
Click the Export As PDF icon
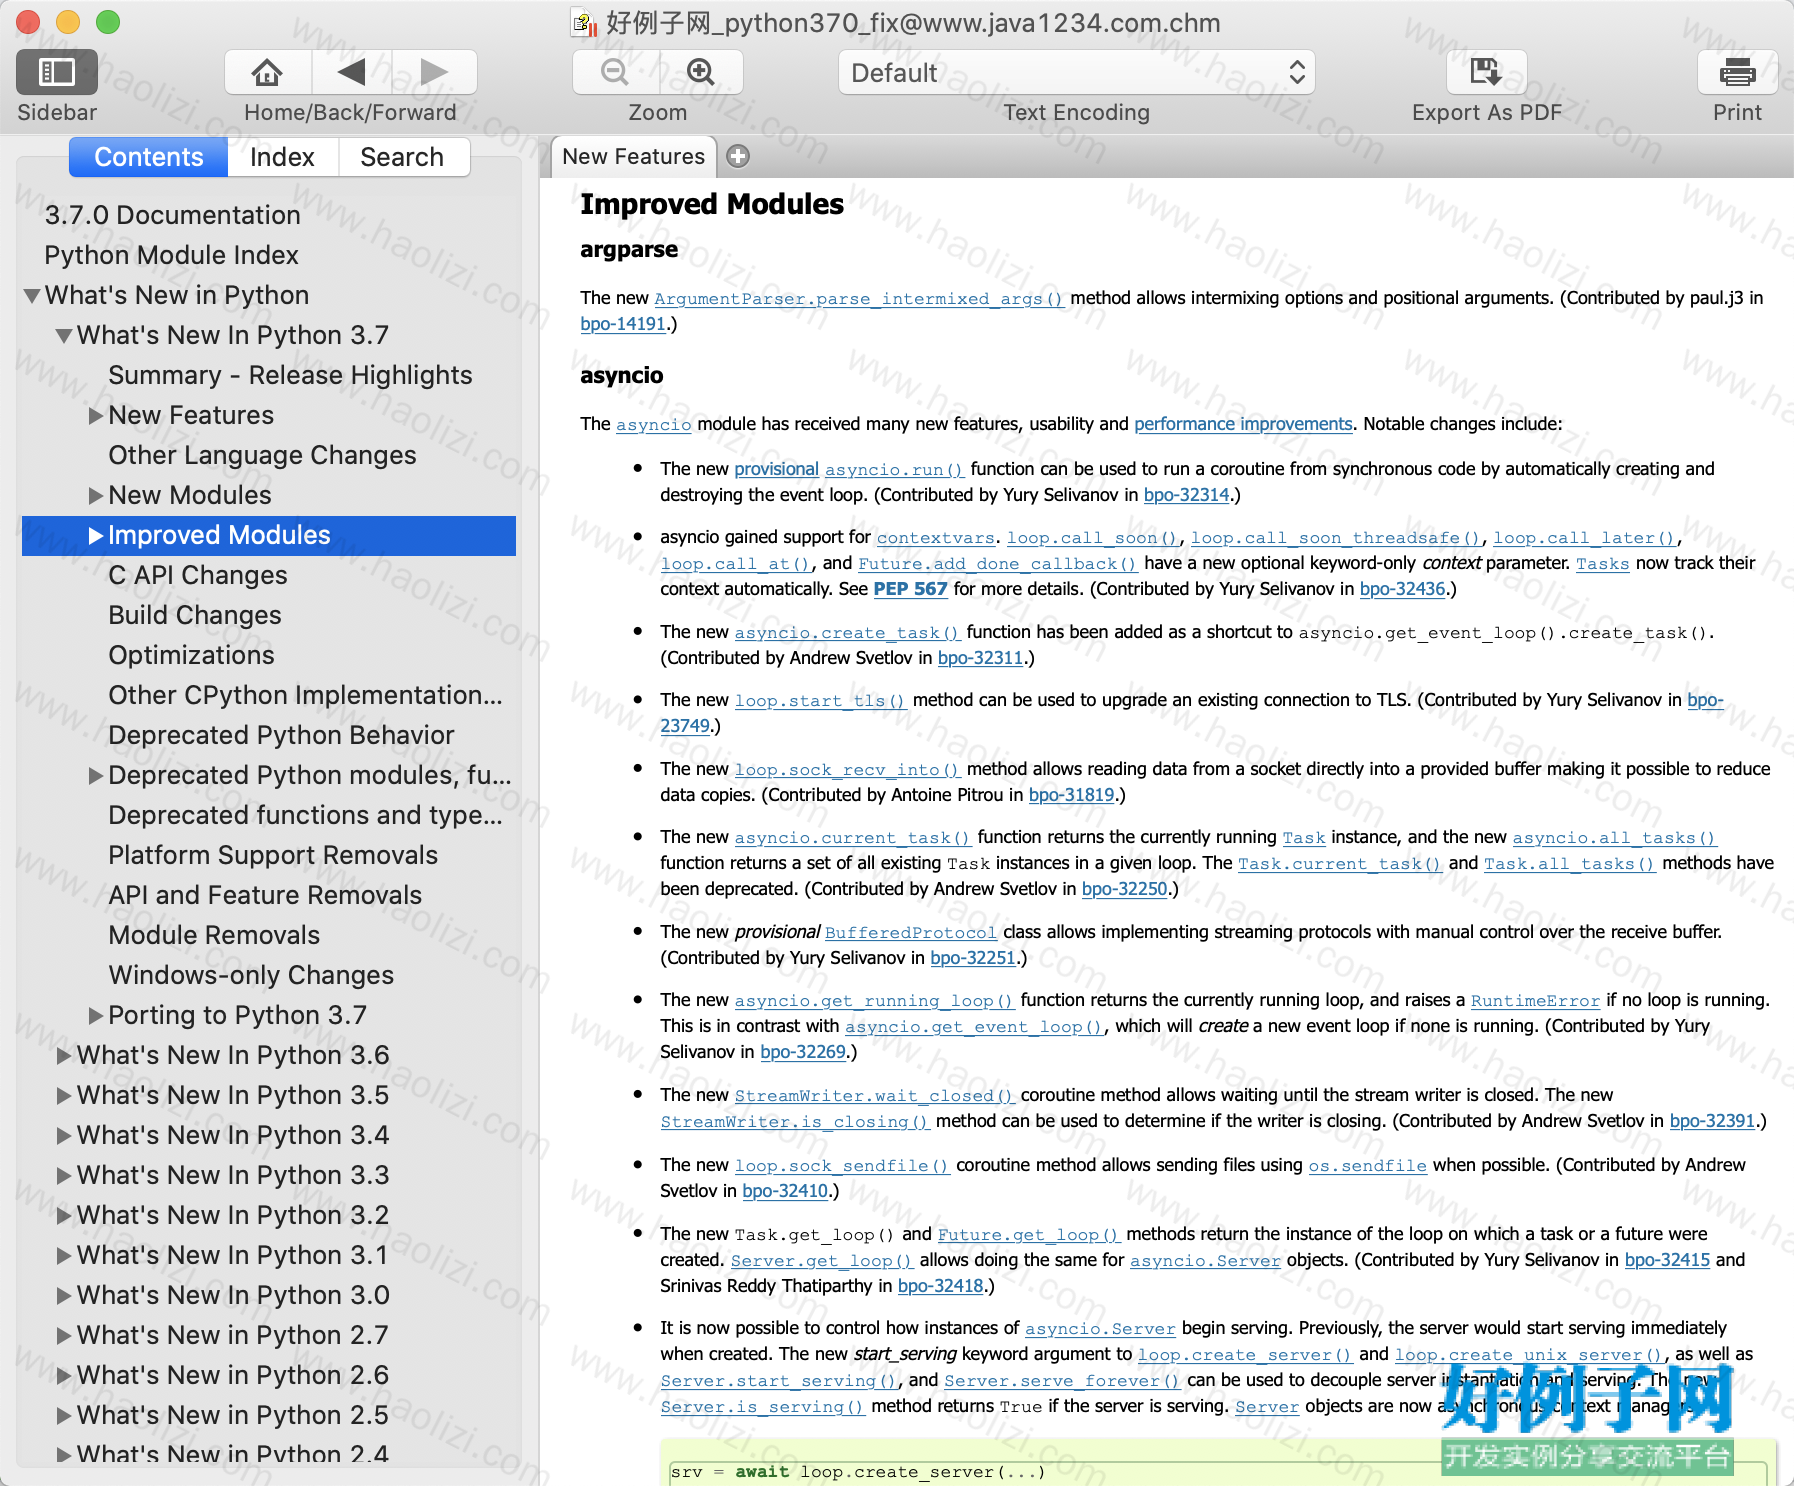coord(1486,72)
